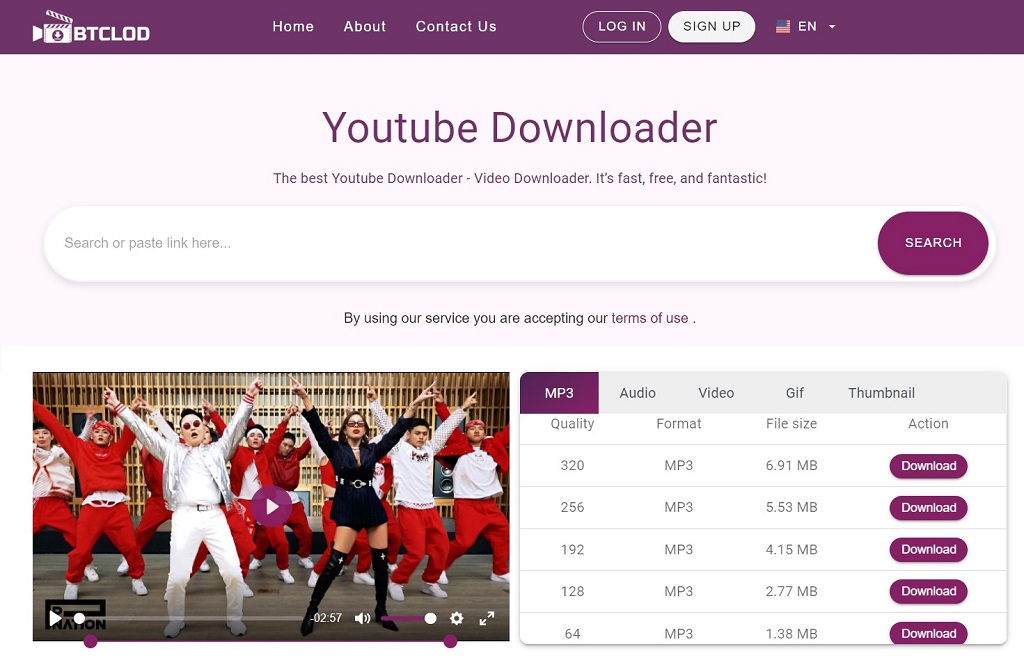Screen dimensions: 1024x662
Task: Download the 320 quality MP3
Action: tap(929, 466)
